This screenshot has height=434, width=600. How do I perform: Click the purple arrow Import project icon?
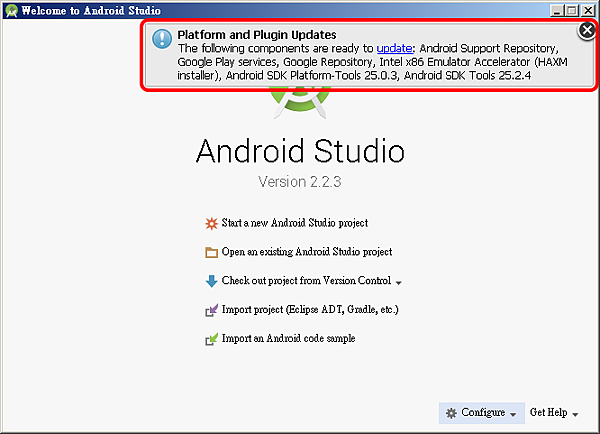(x=211, y=310)
